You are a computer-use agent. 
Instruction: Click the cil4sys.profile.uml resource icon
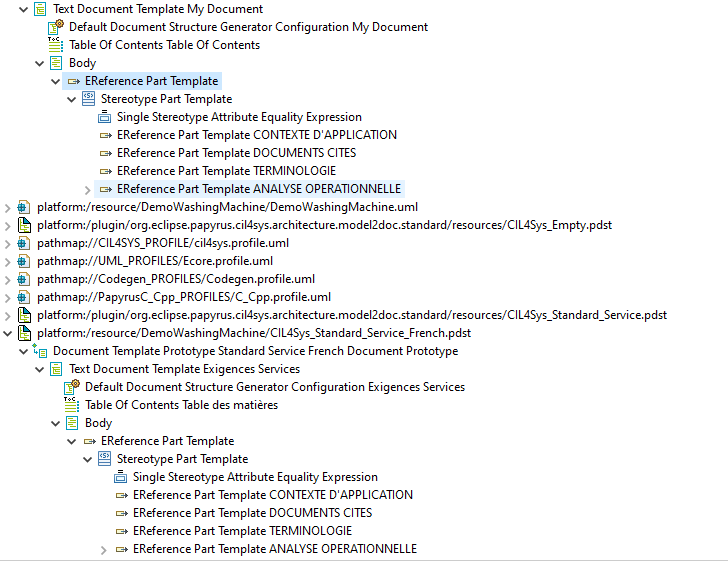pos(24,243)
